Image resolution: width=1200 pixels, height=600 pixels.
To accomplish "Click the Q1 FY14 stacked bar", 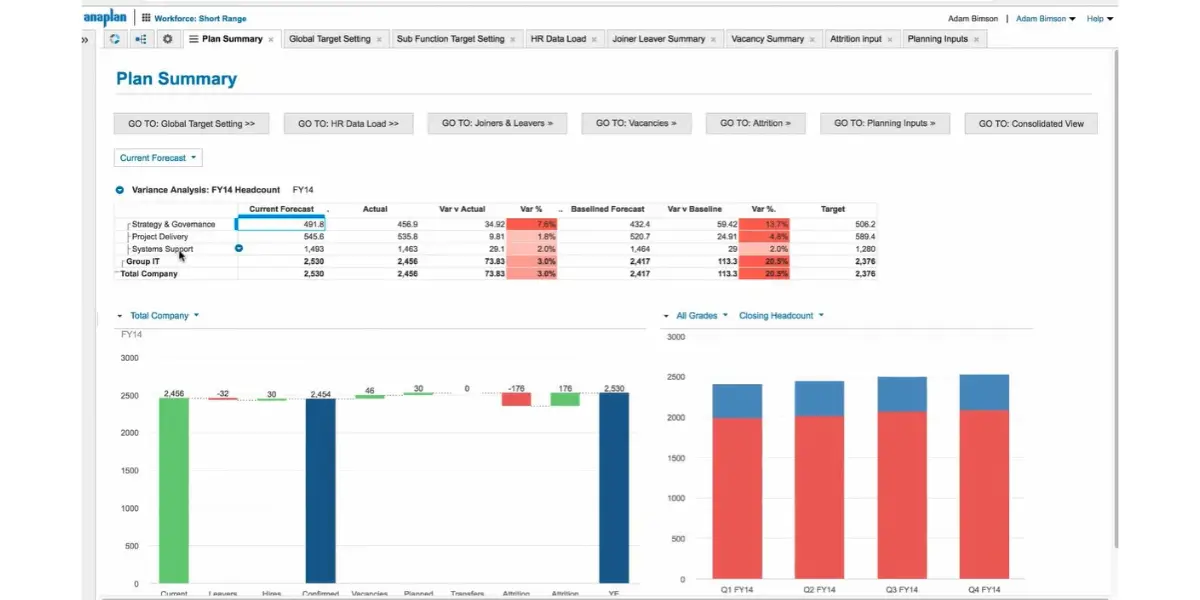I will pos(738,481).
